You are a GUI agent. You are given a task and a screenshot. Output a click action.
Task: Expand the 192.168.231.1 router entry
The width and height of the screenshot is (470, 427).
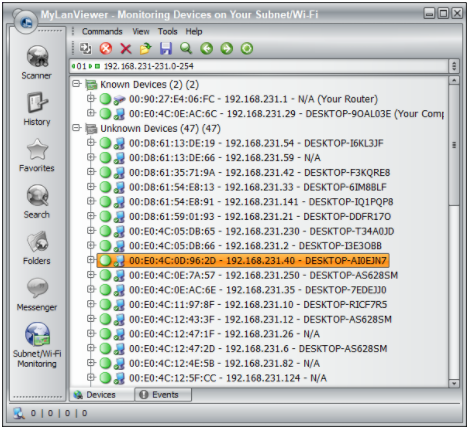(91, 98)
